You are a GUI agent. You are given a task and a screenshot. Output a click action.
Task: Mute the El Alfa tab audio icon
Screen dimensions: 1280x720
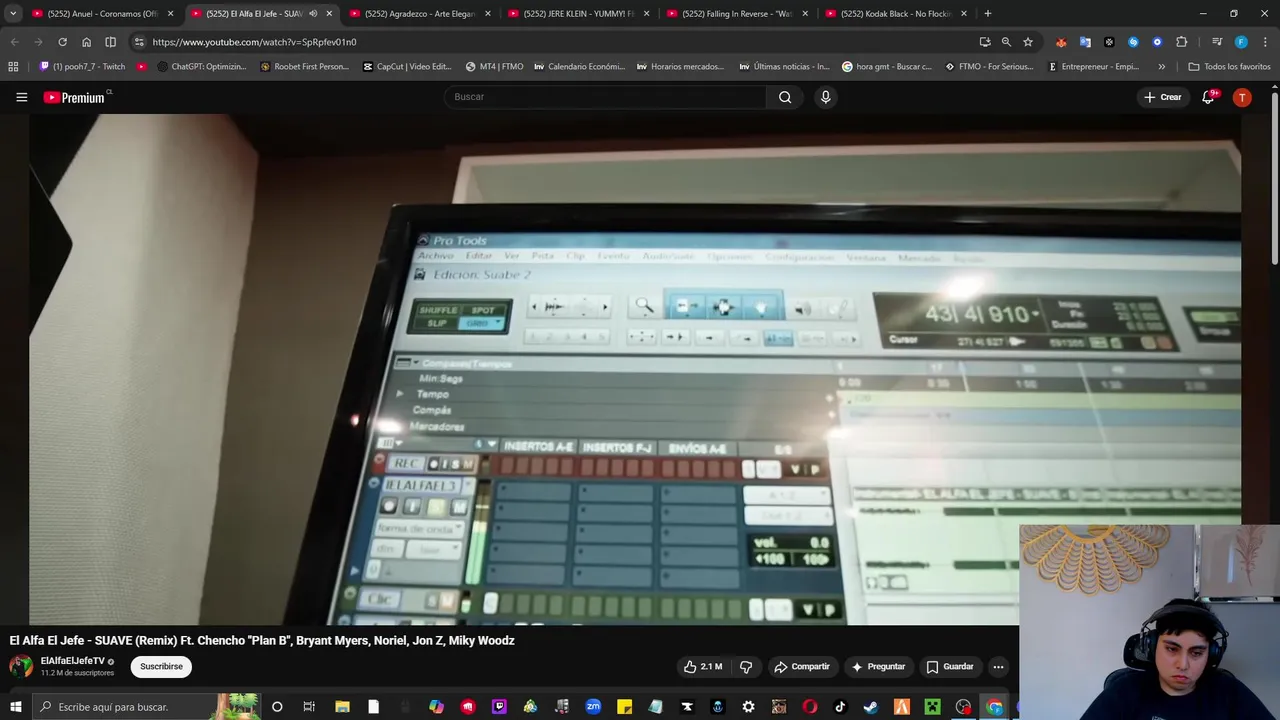pyautogui.click(x=313, y=14)
